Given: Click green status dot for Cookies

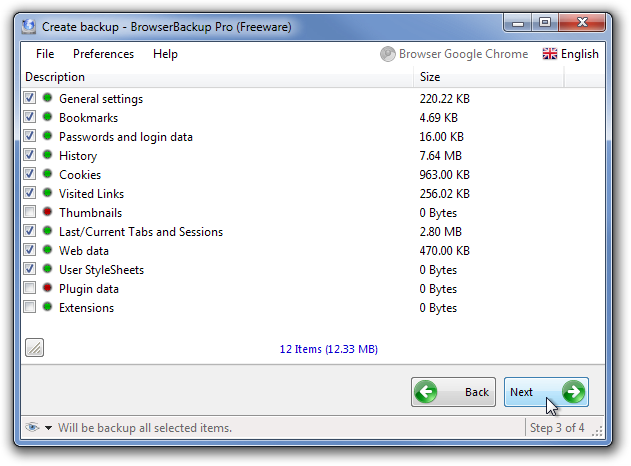Looking at the screenshot, I should pos(47,173).
